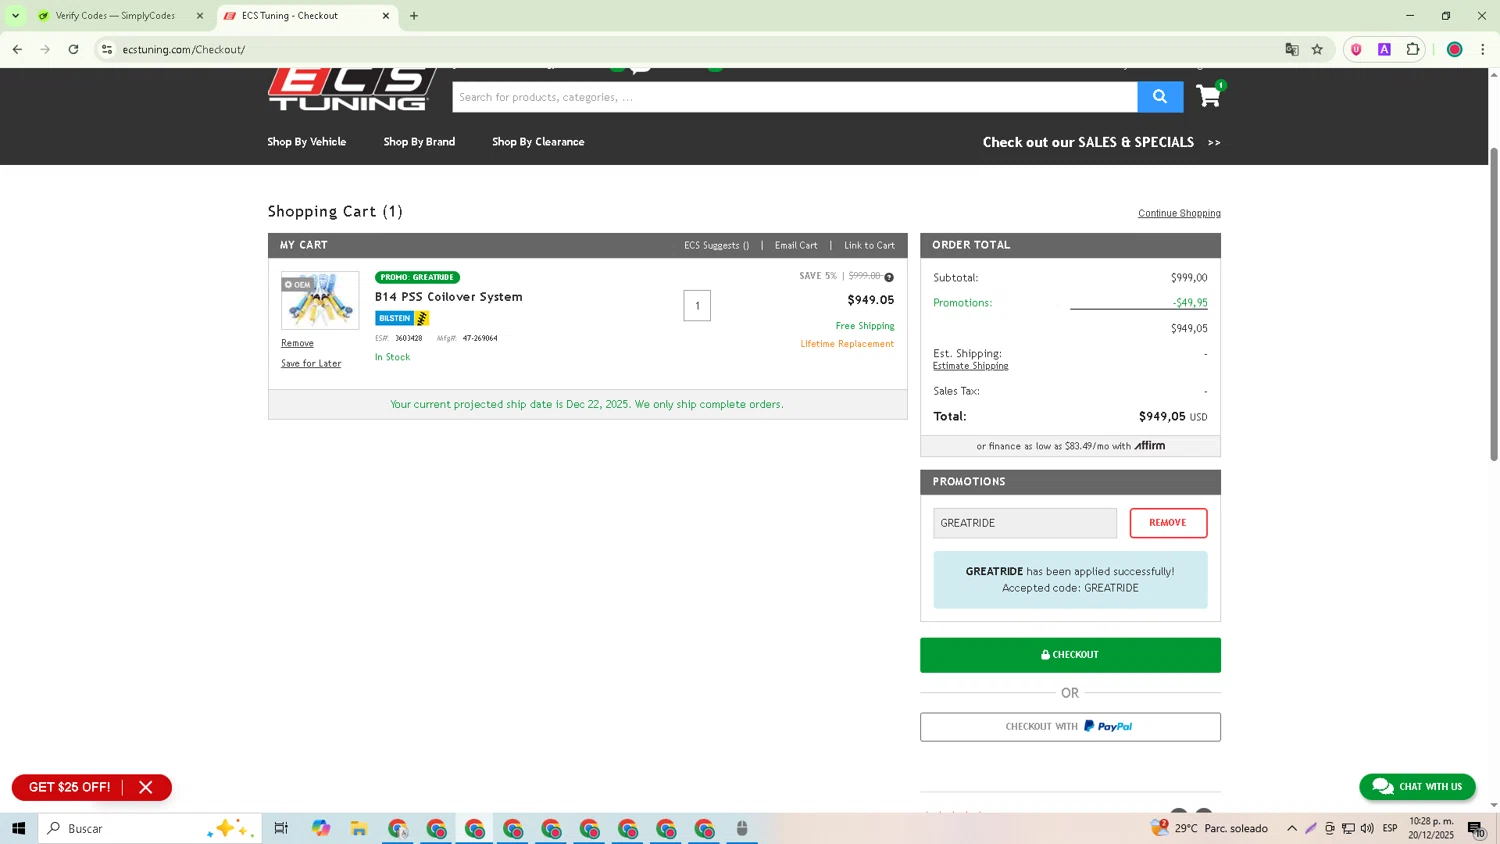Open the network icon in system tray
Viewport: 1500px width, 844px height.
coord(1348,829)
